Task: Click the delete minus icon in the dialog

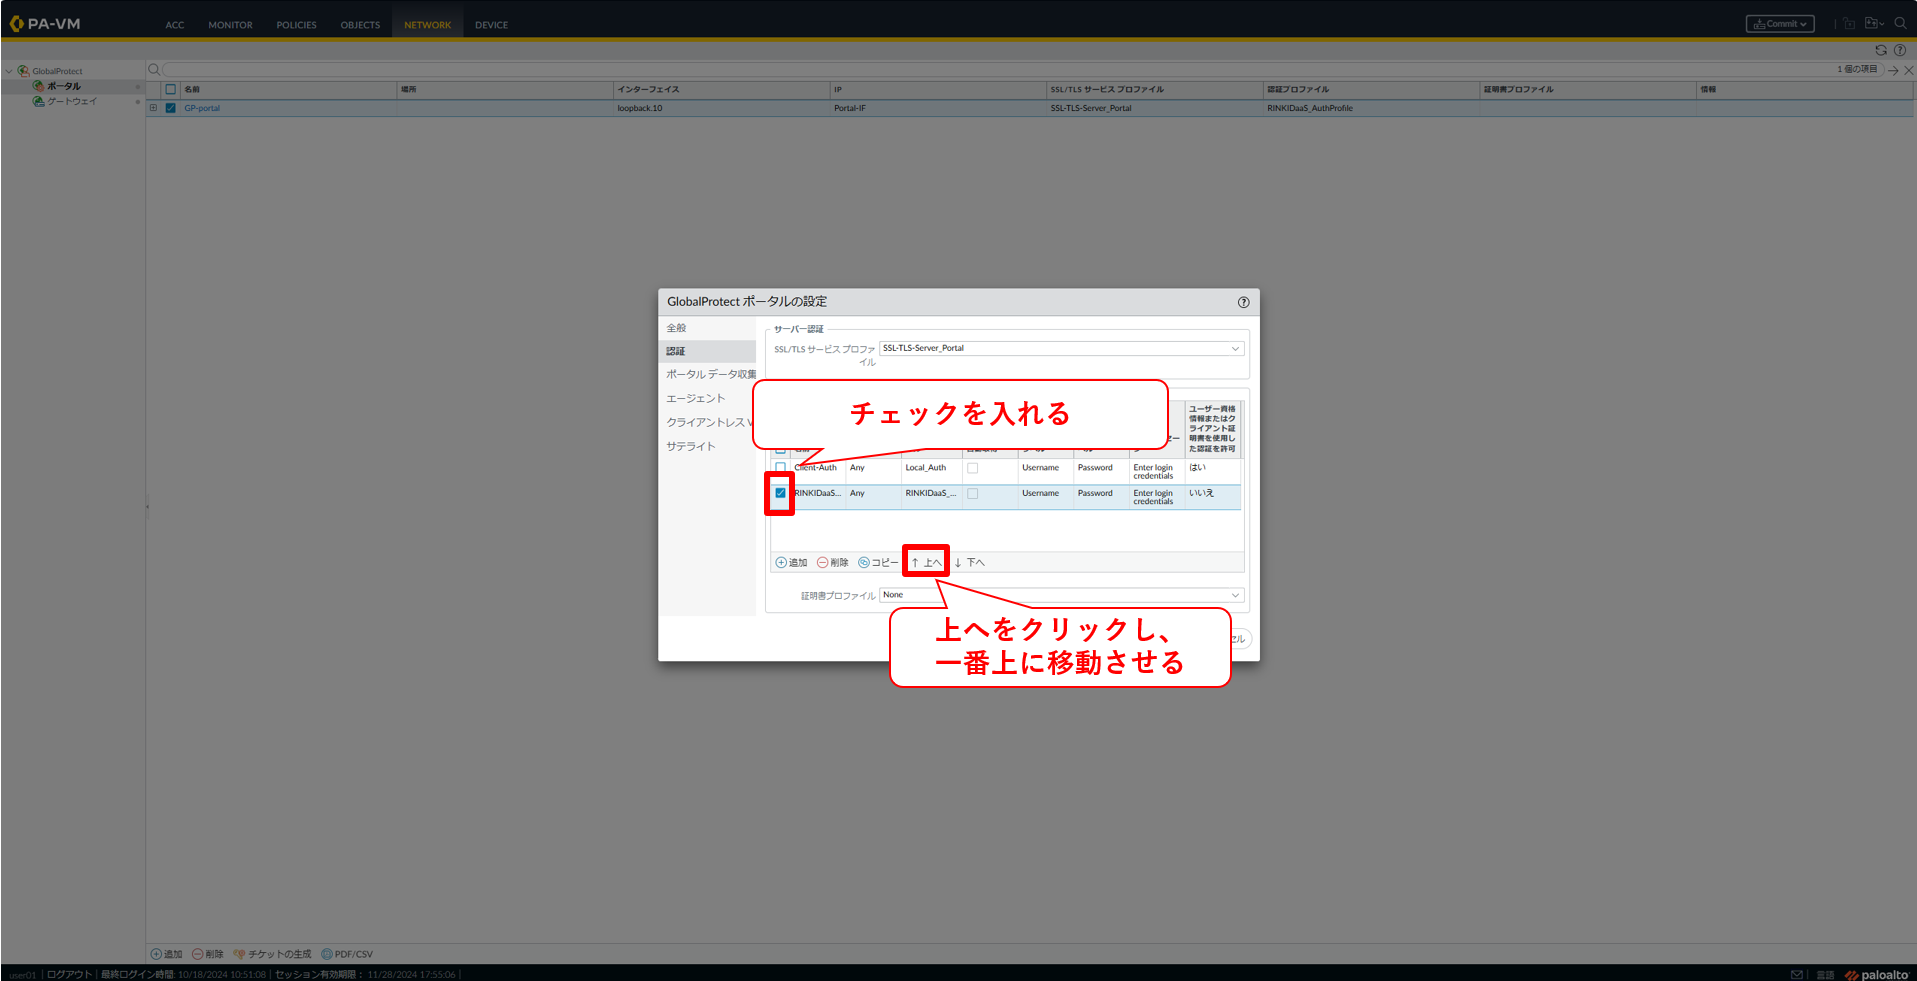Action: (x=822, y=563)
